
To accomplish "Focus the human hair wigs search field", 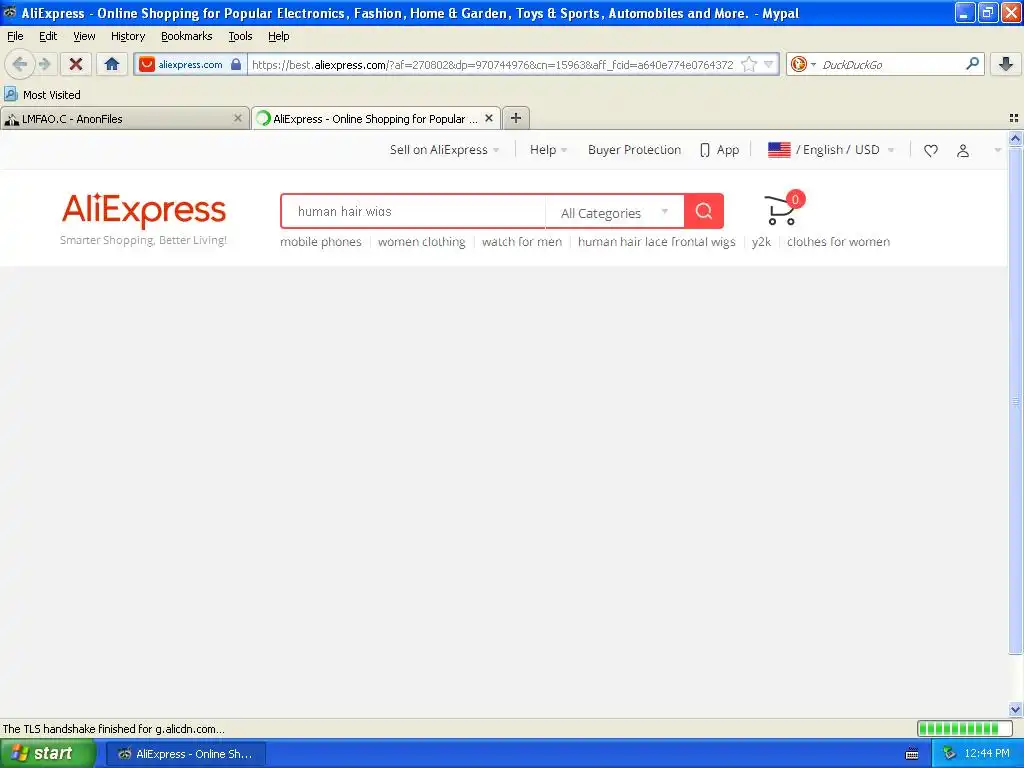I will [x=413, y=211].
